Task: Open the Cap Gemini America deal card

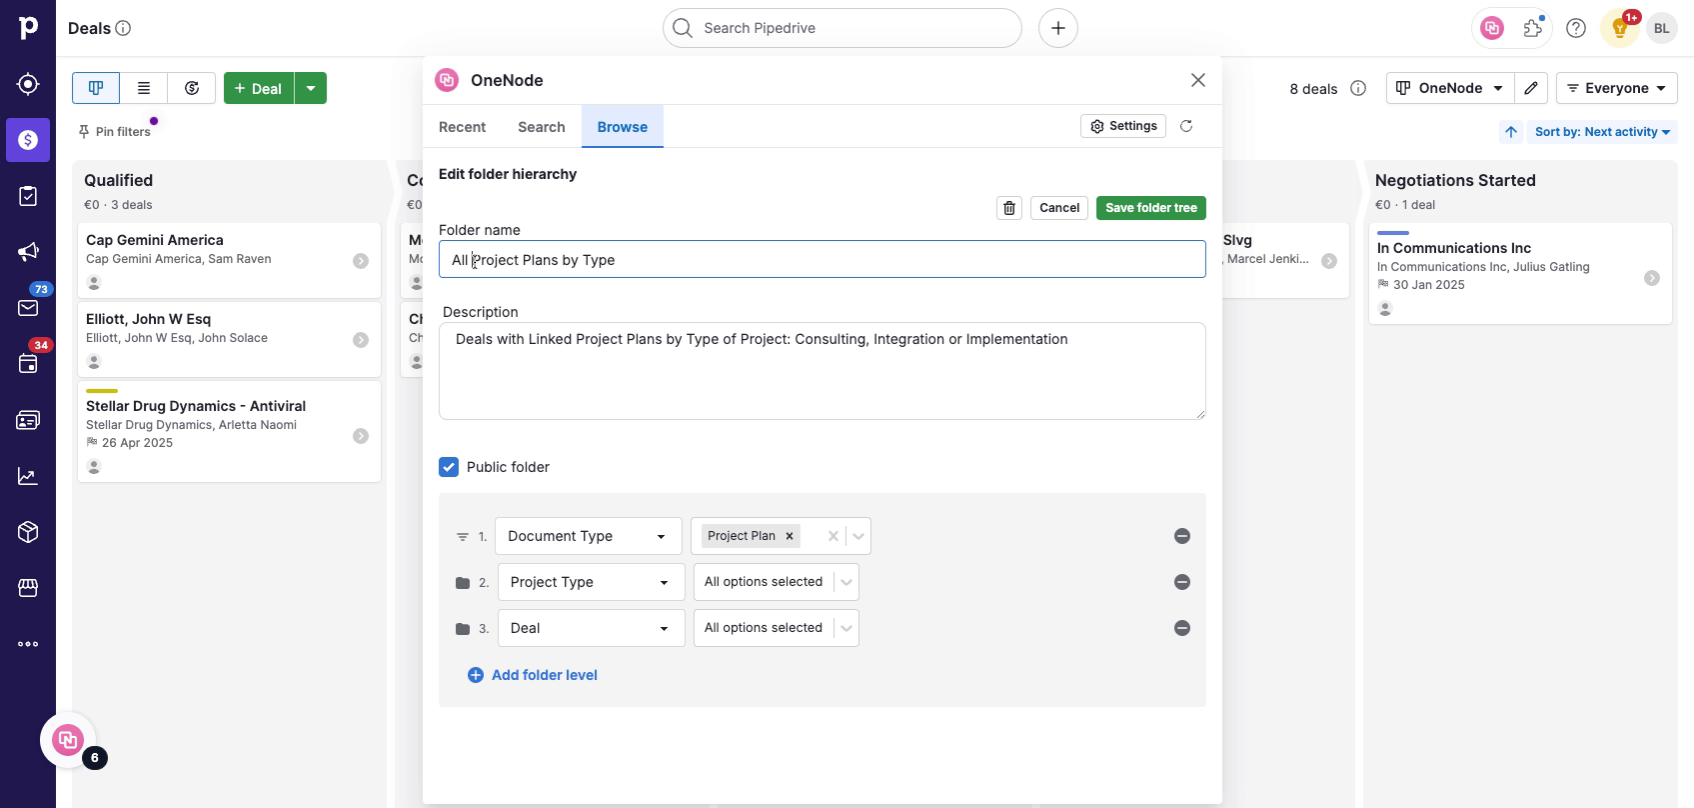Action: (229, 260)
